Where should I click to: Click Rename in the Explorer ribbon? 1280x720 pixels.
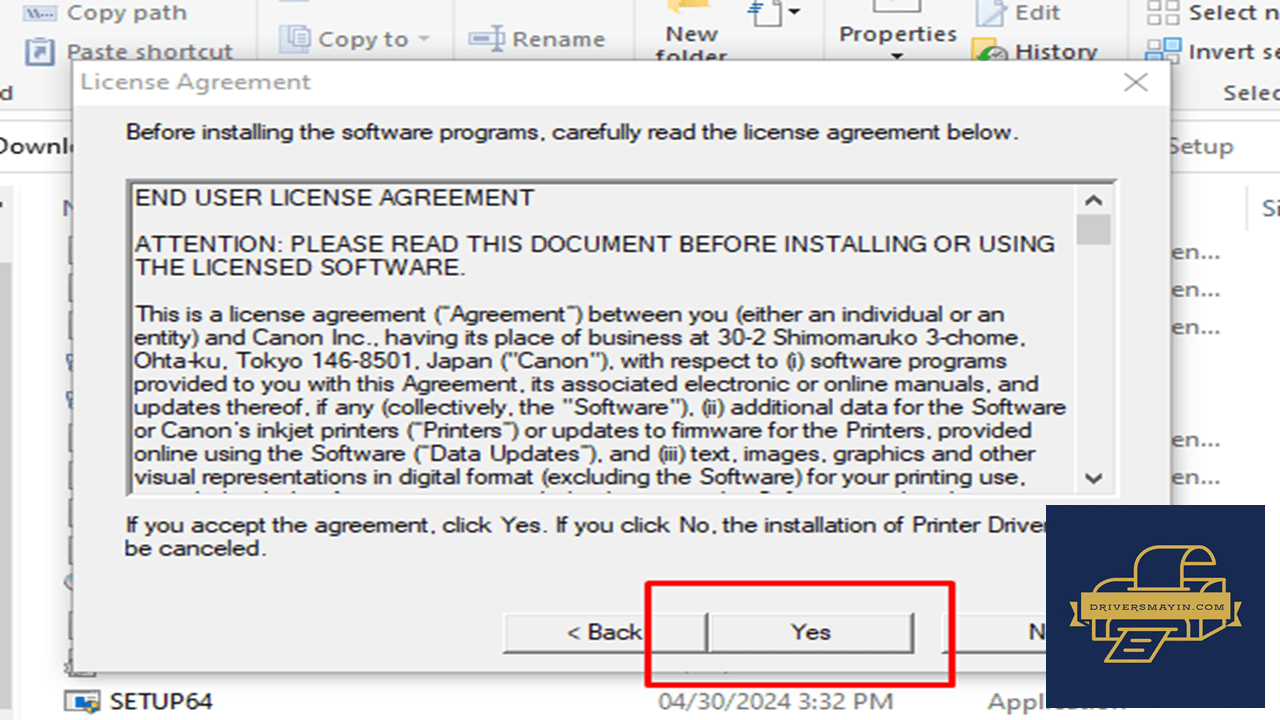point(537,39)
